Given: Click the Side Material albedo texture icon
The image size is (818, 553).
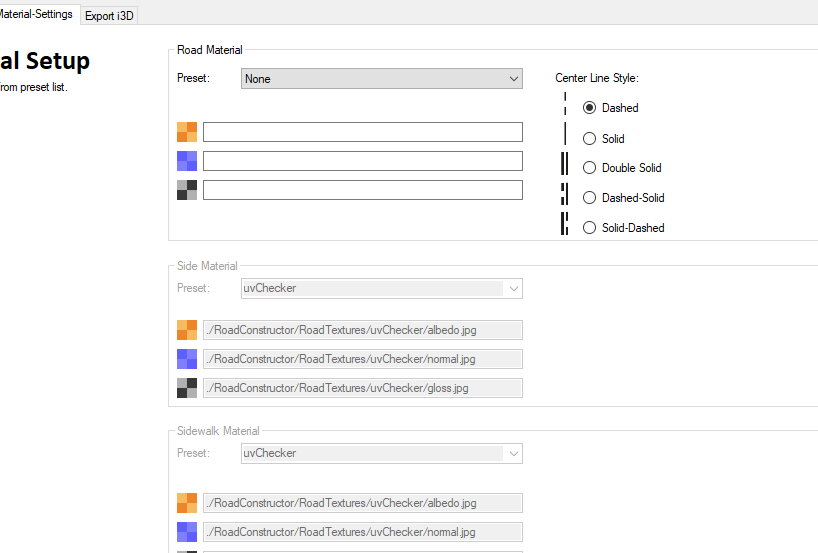Looking at the screenshot, I should (187, 330).
